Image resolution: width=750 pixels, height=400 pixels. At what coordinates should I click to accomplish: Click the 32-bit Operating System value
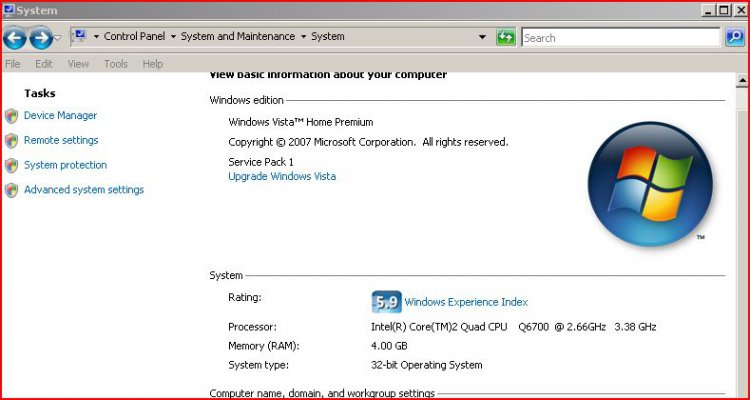(426, 365)
